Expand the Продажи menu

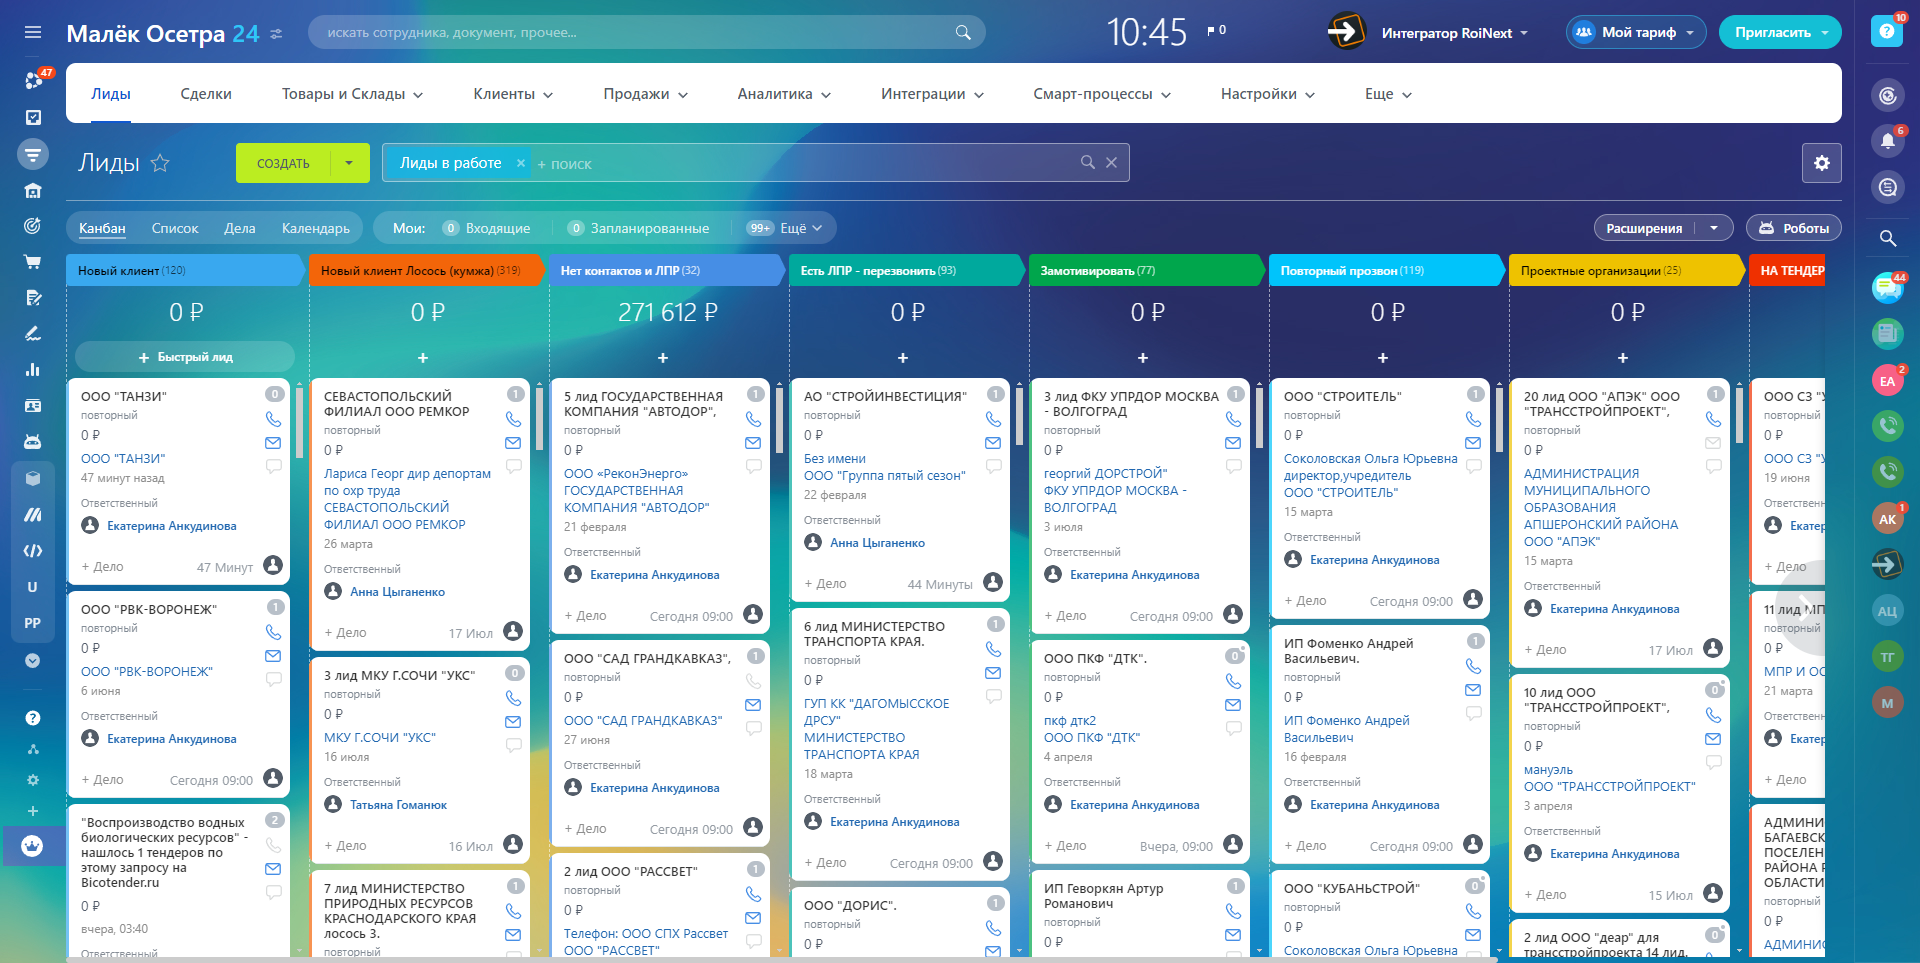645,94
